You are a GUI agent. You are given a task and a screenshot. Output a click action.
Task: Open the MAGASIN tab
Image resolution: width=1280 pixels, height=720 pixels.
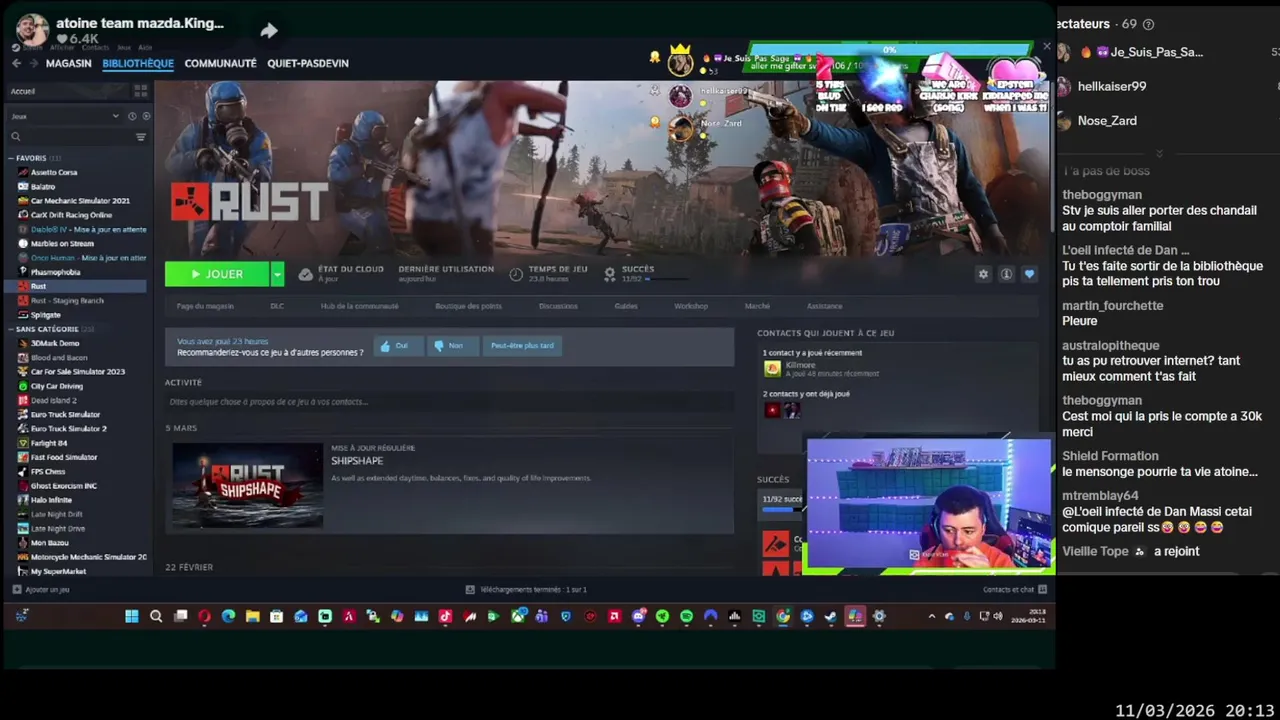(x=68, y=63)
